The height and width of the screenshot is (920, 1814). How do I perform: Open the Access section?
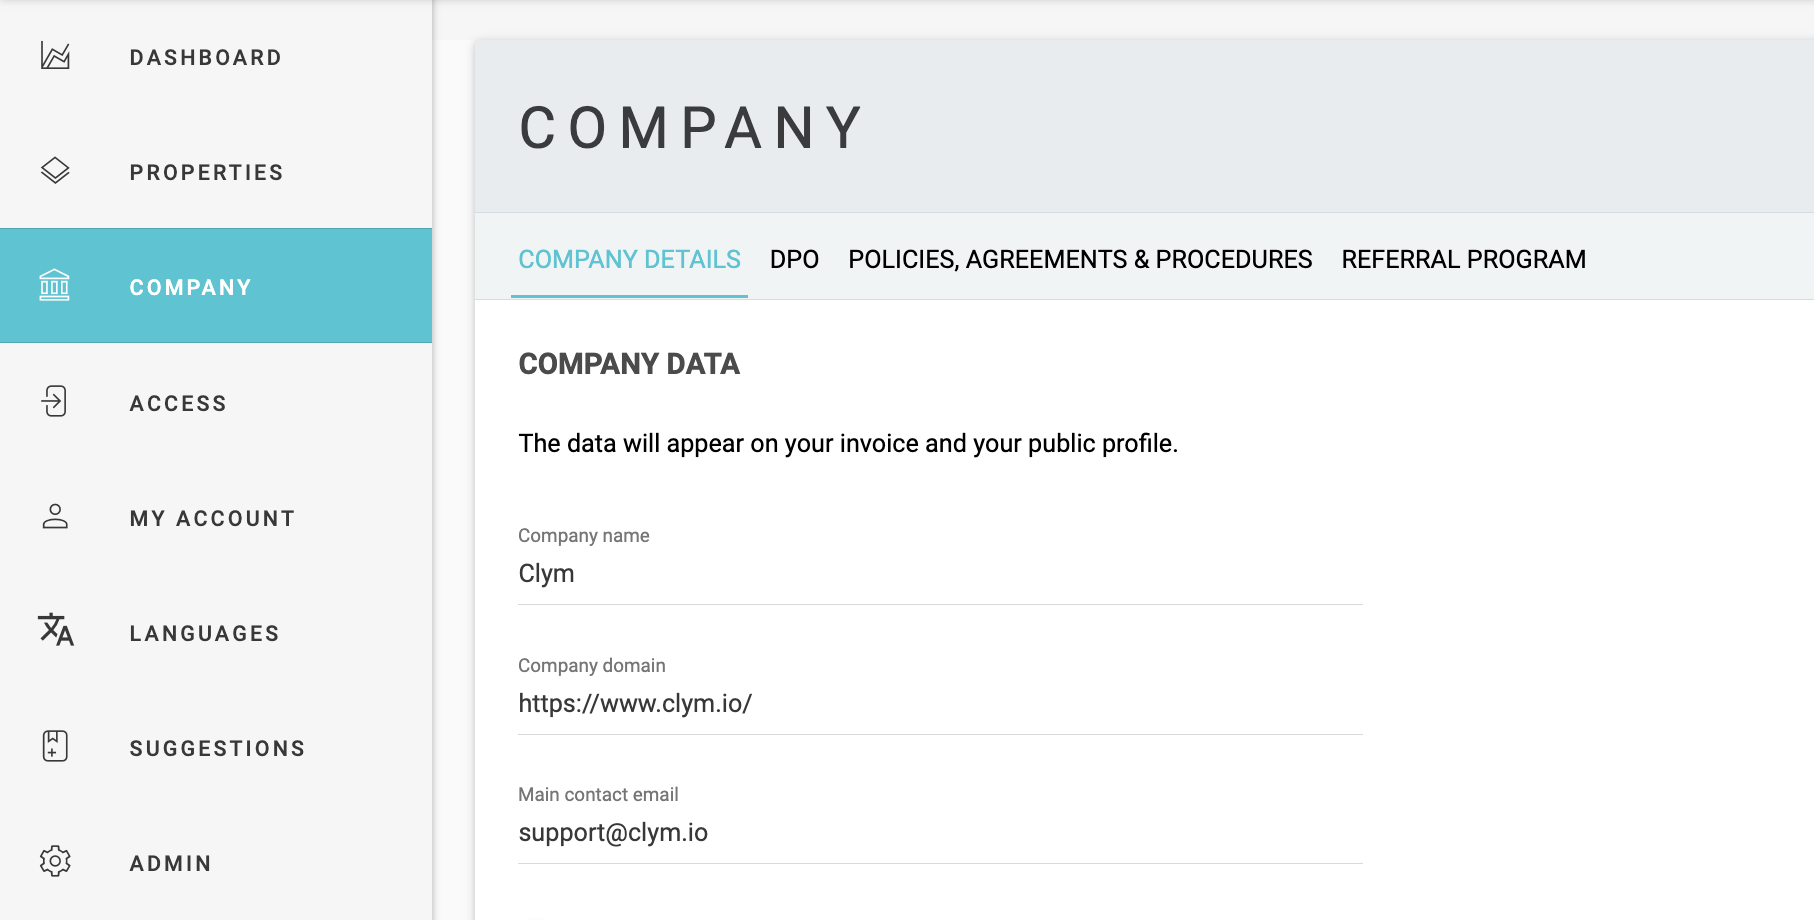pos(216,402)
